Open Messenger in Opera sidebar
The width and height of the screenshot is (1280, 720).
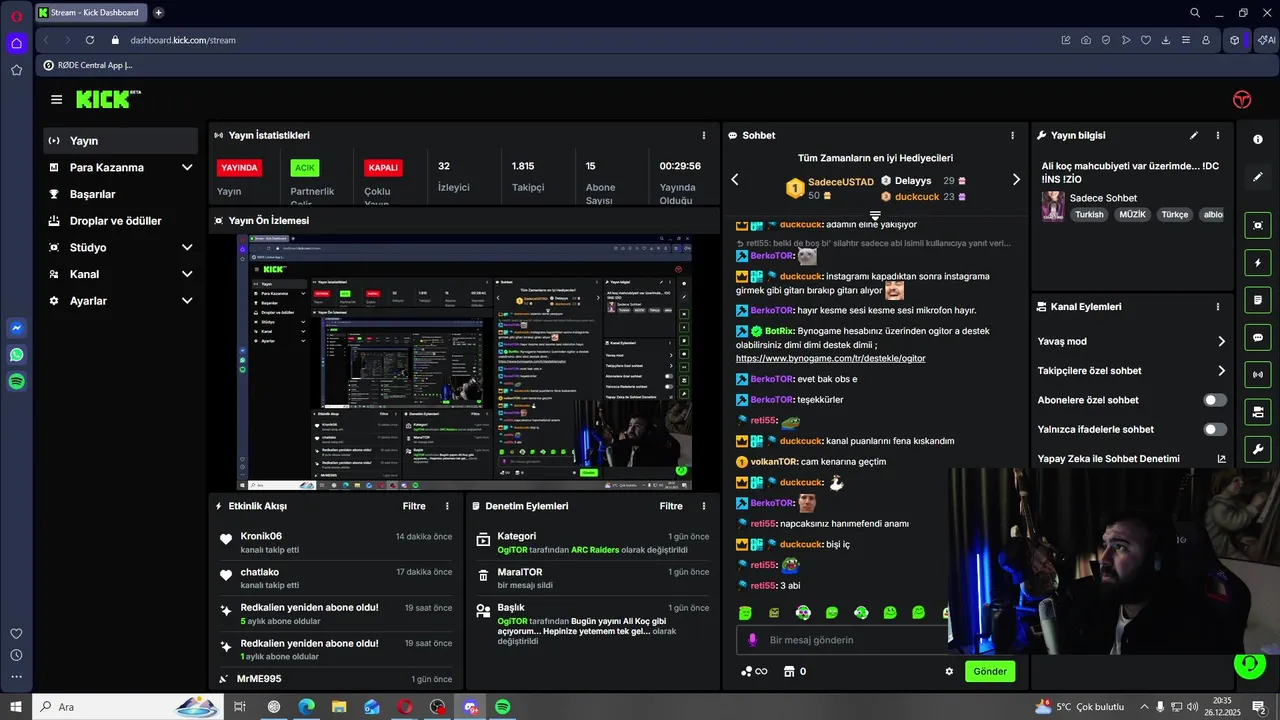click(16, 328)
